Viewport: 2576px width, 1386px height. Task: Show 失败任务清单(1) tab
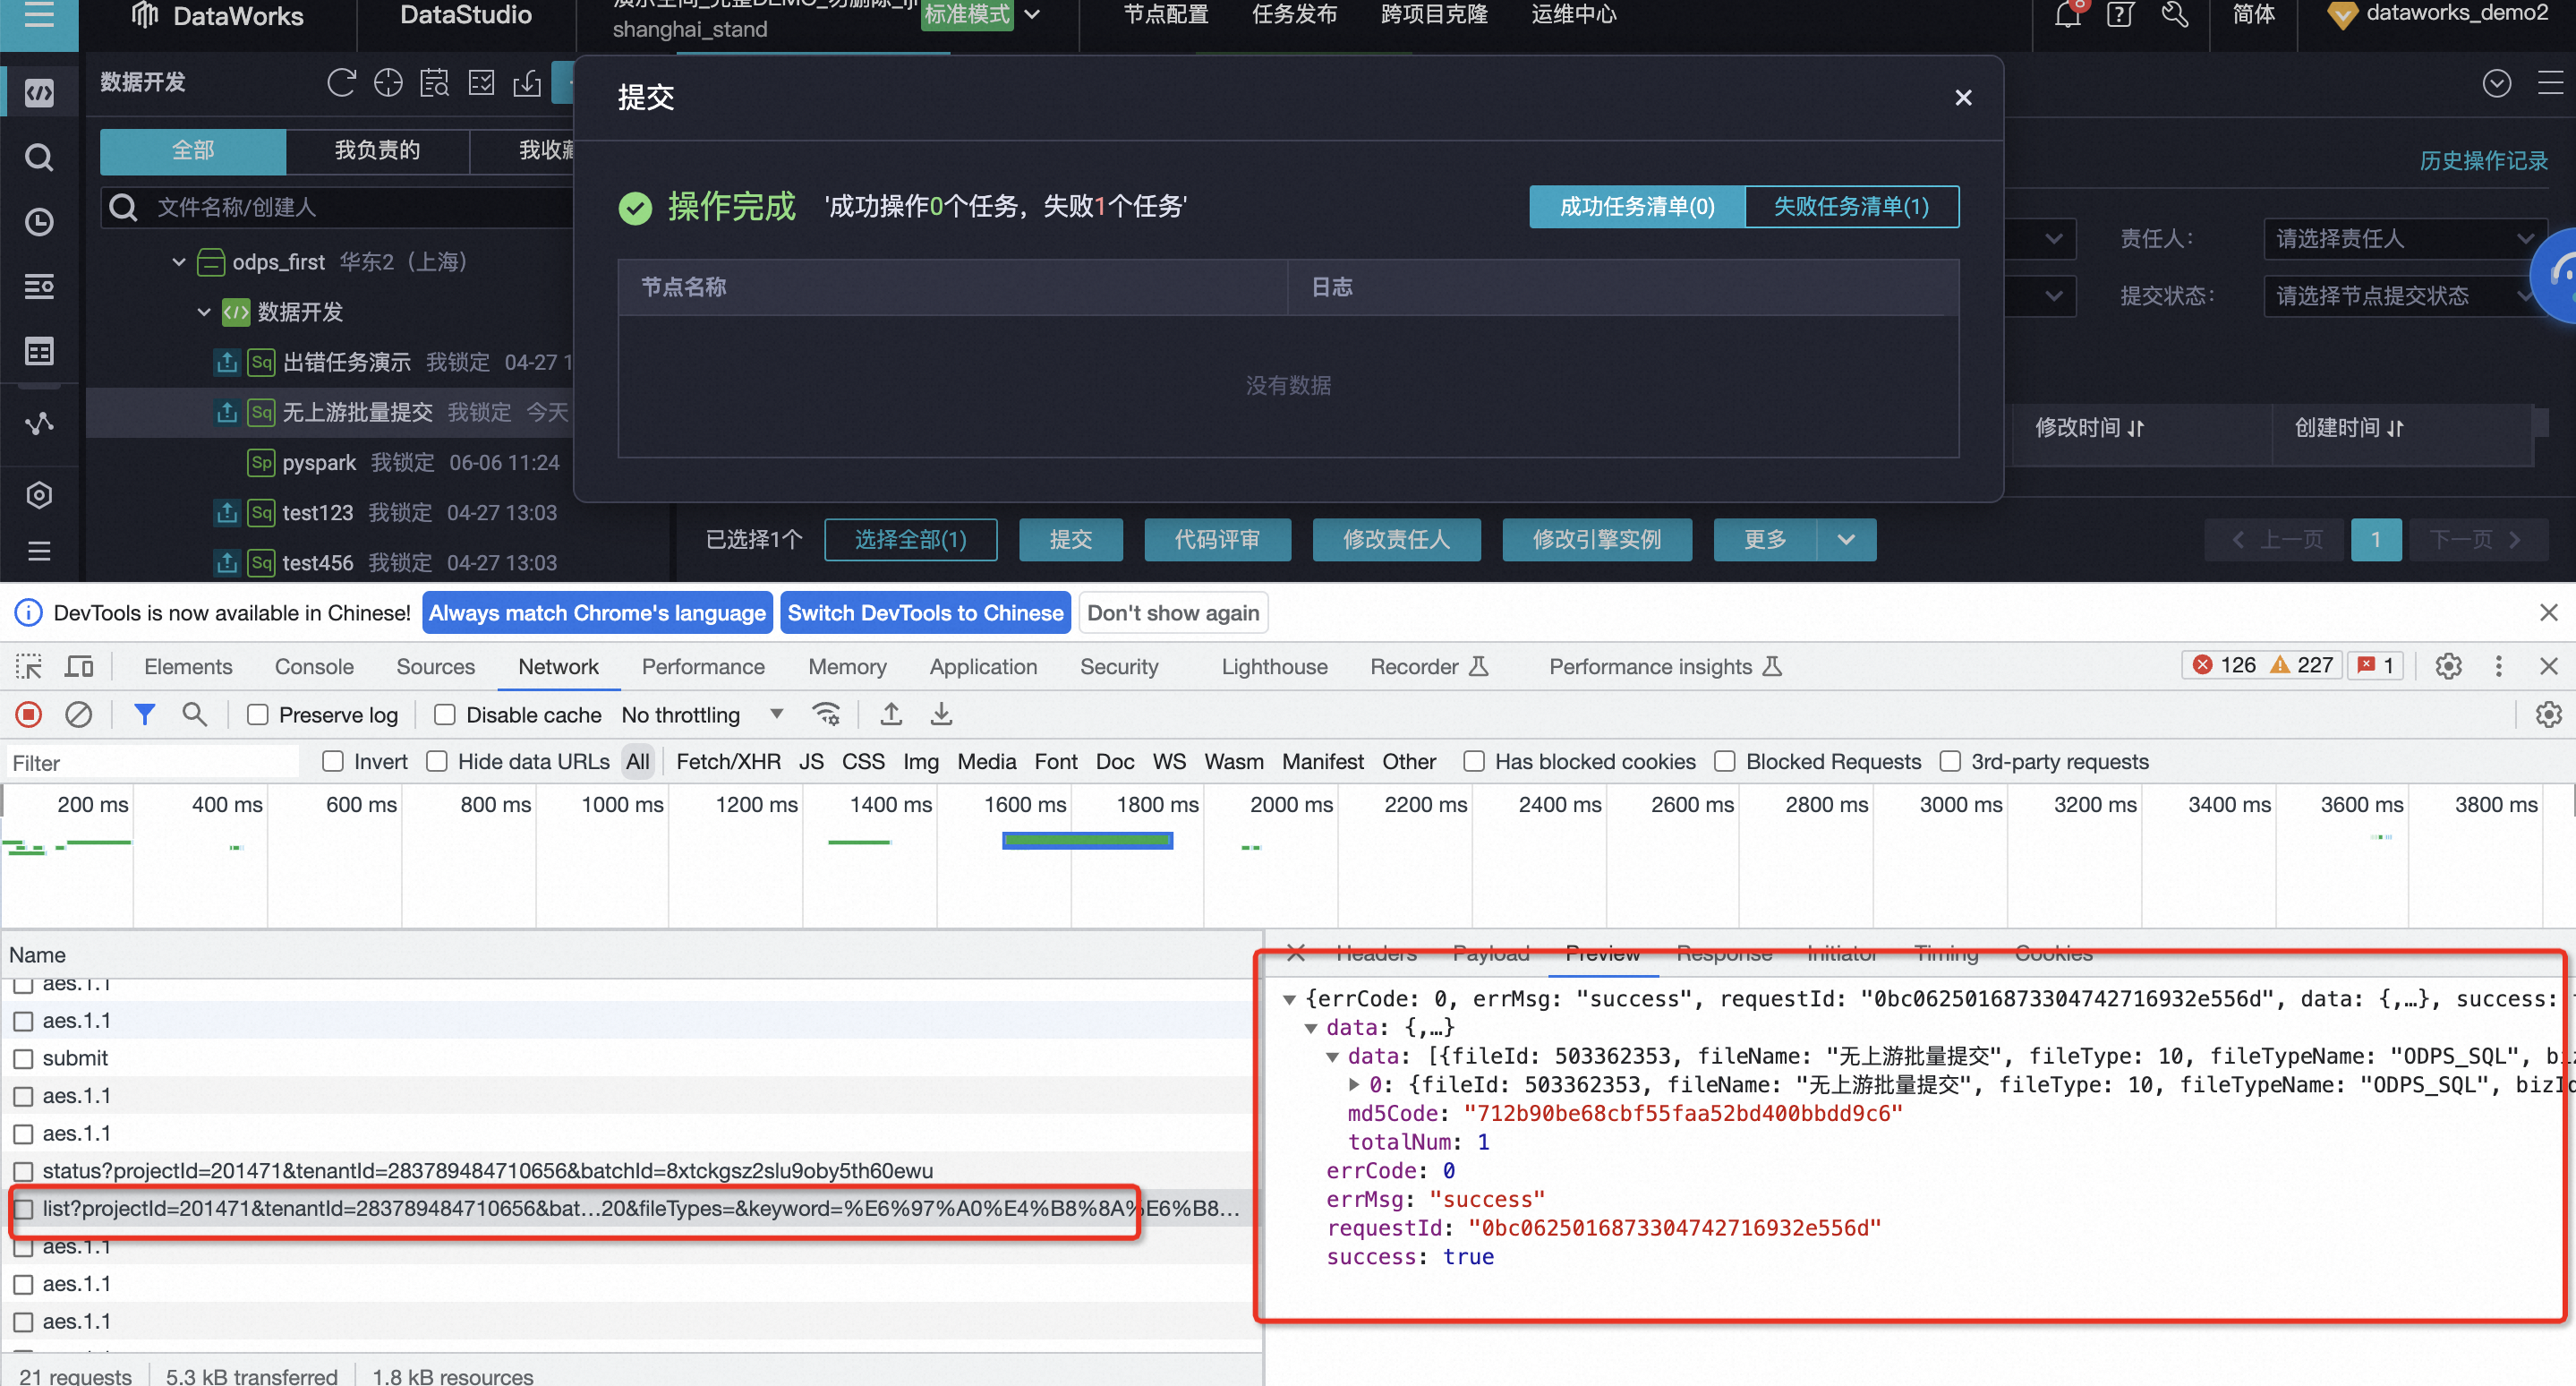tap(1851, 207)
